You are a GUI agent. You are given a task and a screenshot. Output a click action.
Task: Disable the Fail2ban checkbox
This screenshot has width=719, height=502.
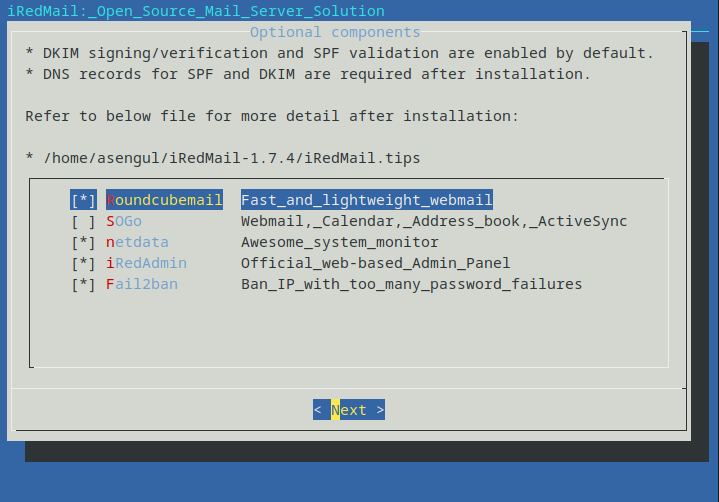(83, 284)
